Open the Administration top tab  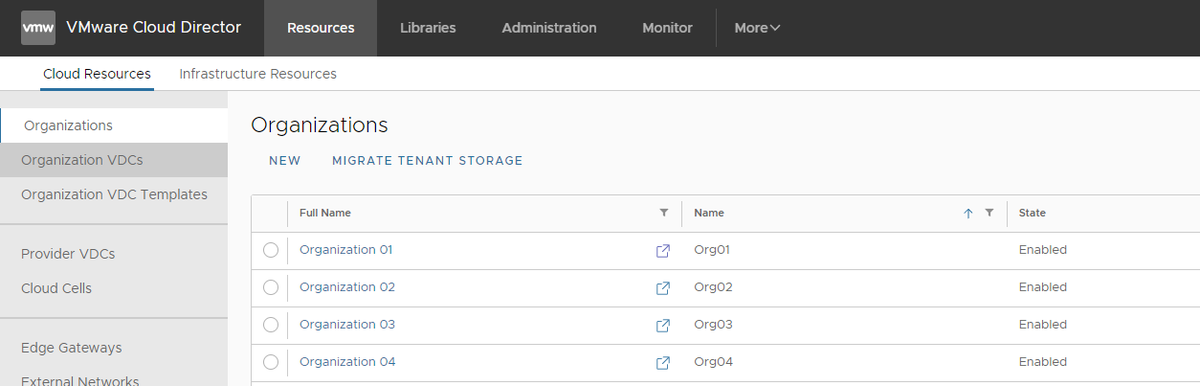549,28
